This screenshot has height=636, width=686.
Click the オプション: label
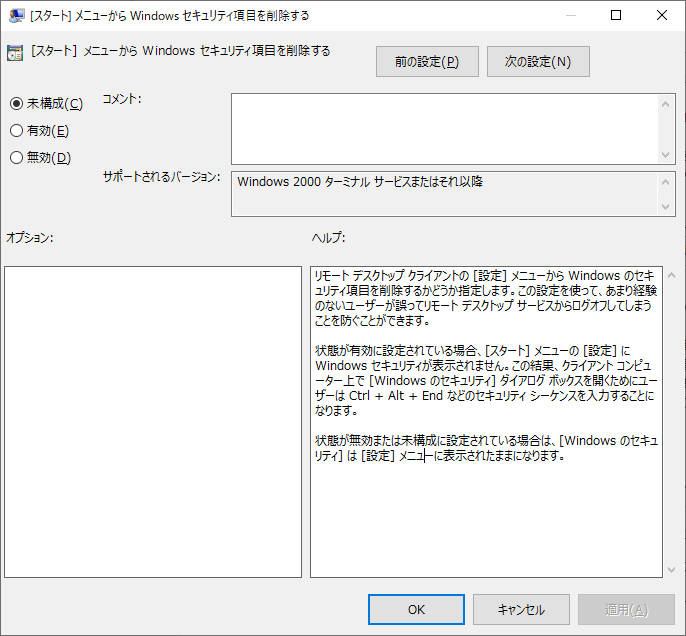click(x=30, y=238)
